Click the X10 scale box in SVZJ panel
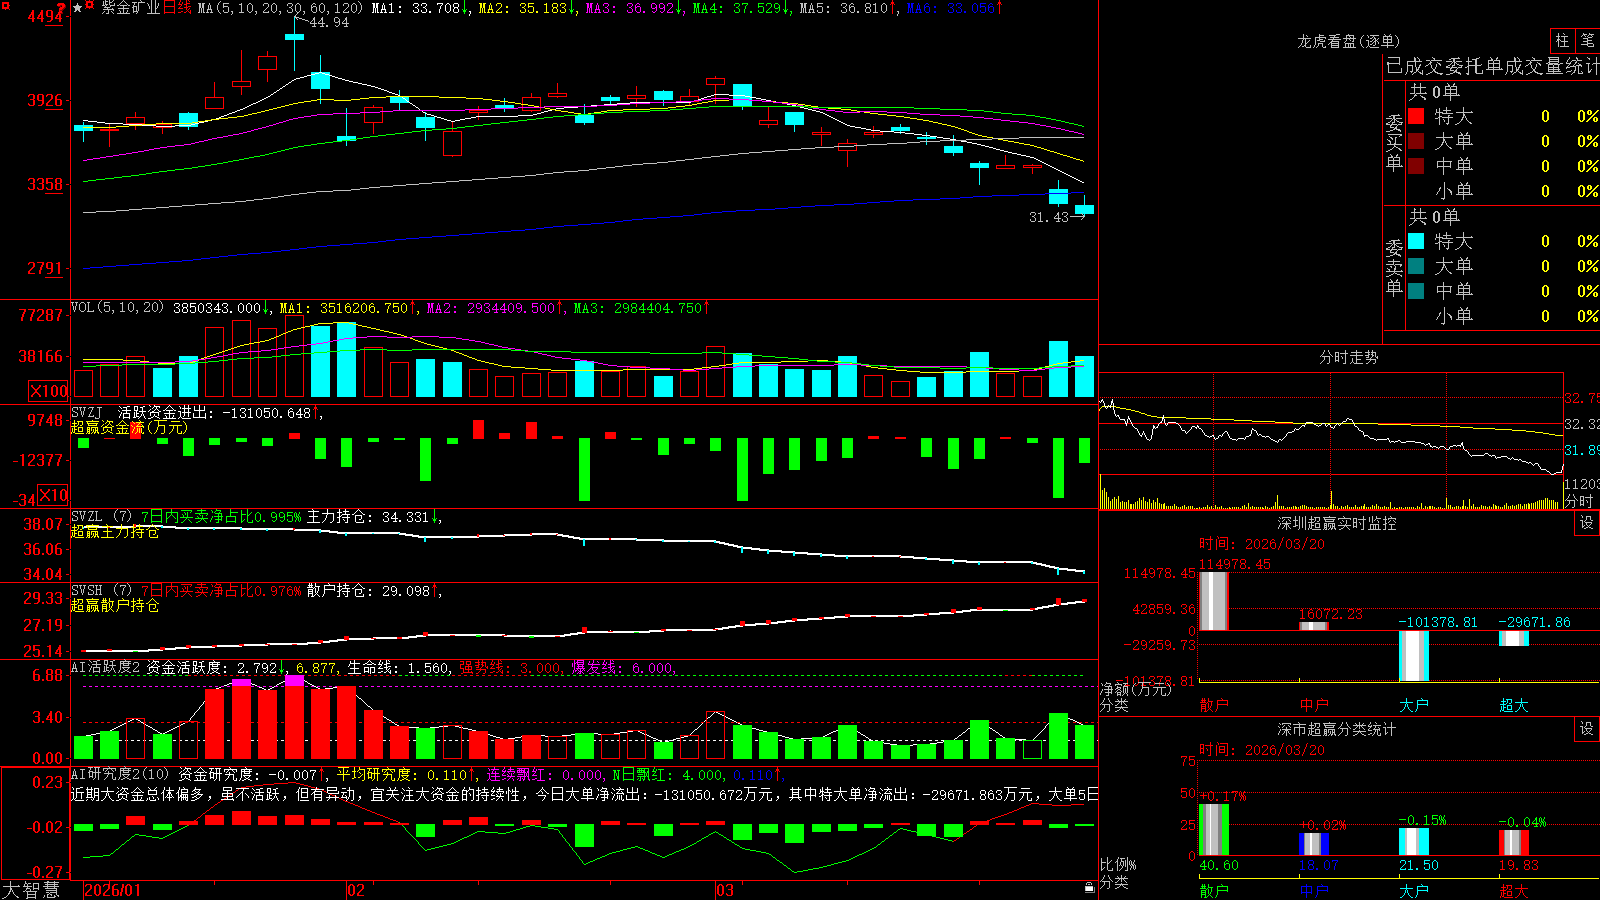Viewport: 1600px width, 900px height. (53, 495)
